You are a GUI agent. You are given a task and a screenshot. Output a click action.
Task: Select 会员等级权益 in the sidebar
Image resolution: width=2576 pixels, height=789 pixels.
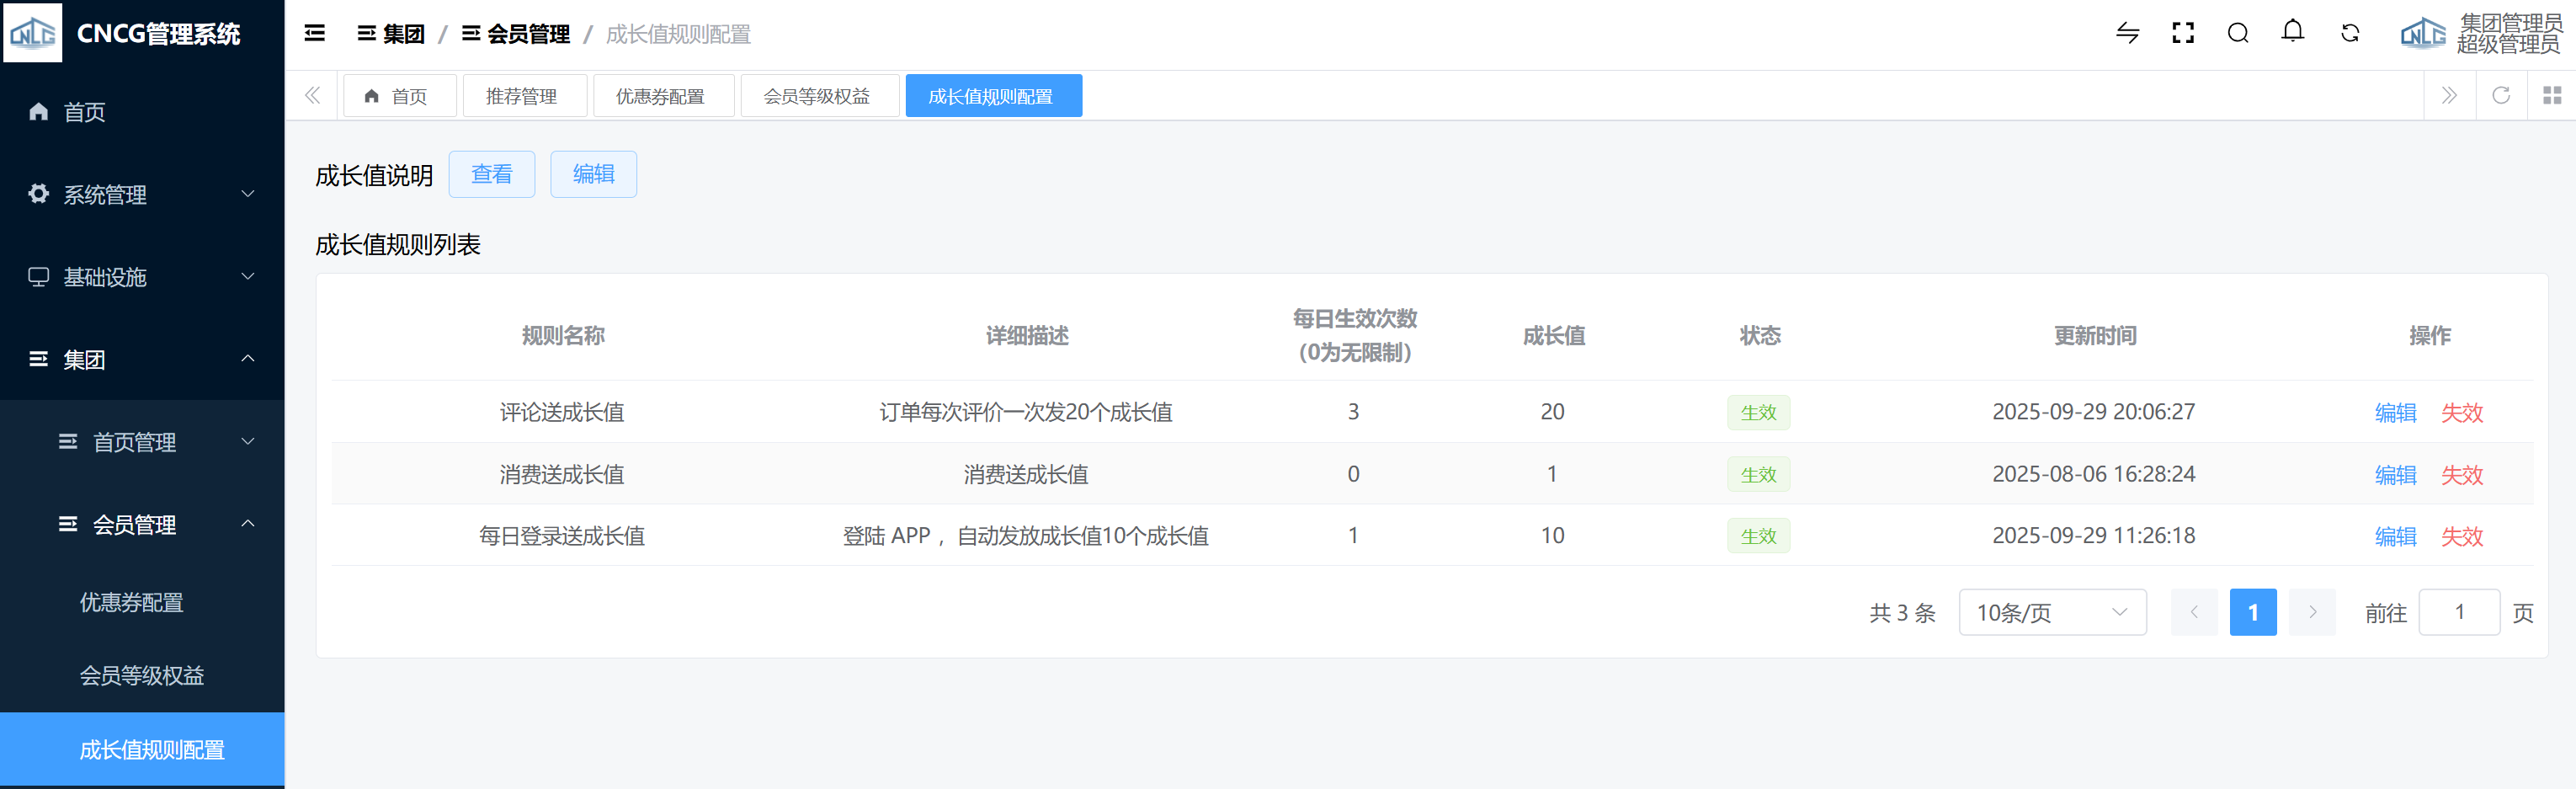click(x=142, y=676)
